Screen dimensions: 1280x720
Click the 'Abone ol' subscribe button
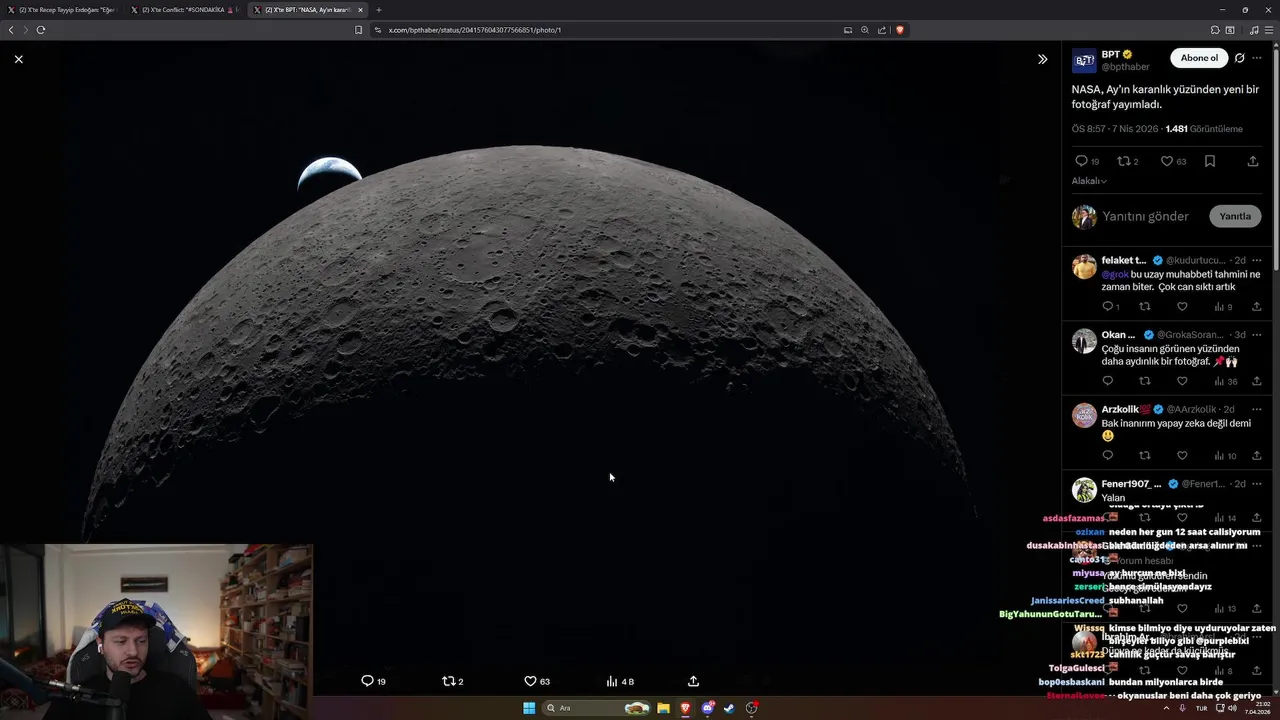click(x=1199, y=58)
